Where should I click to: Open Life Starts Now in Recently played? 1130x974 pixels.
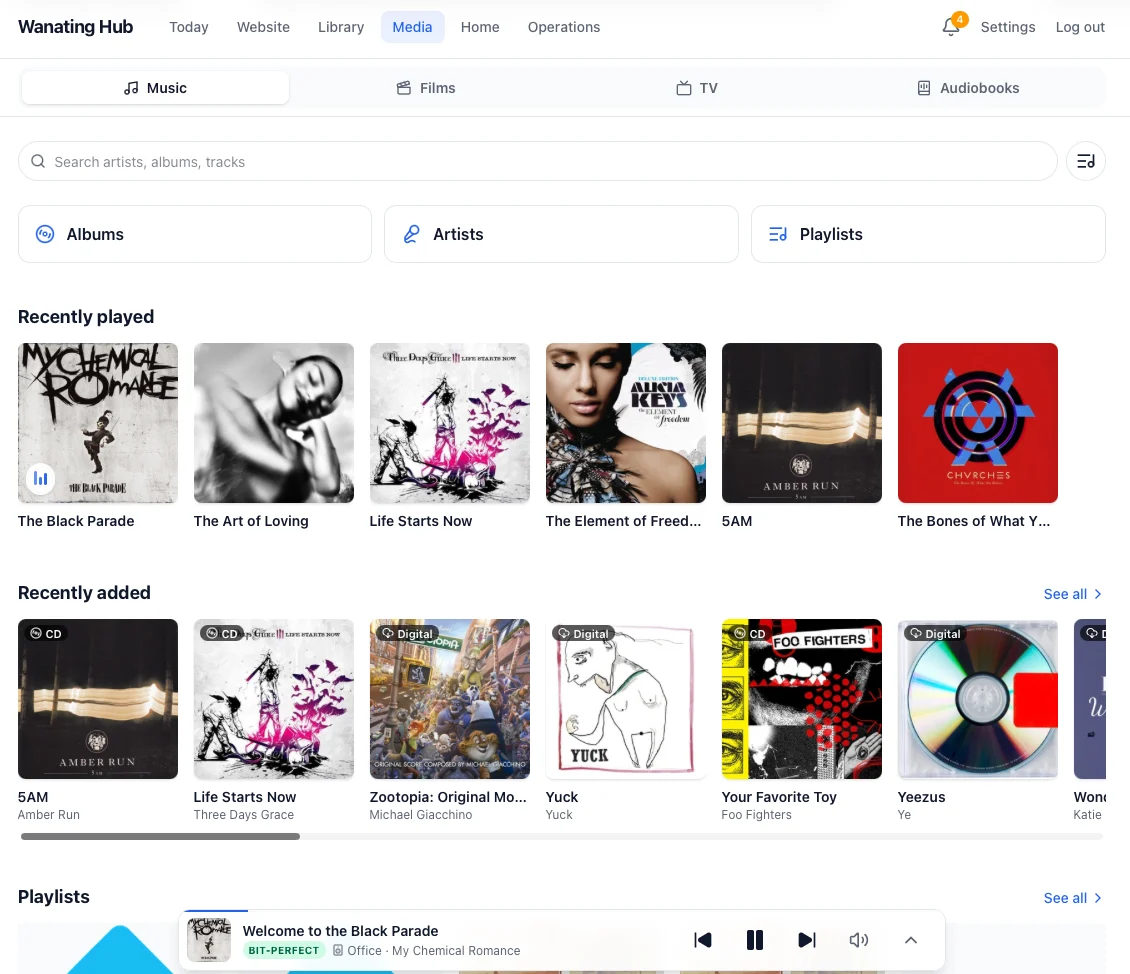[450, 423]
